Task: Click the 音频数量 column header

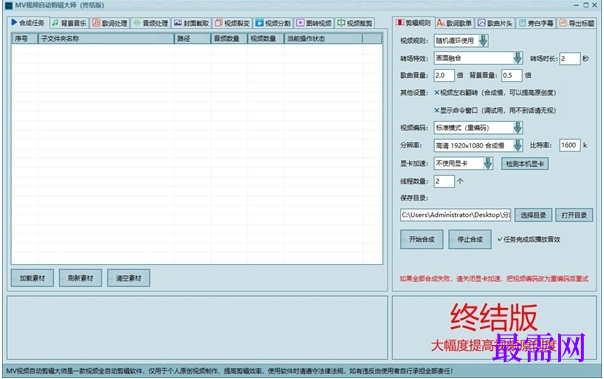Action: point(229,39)
